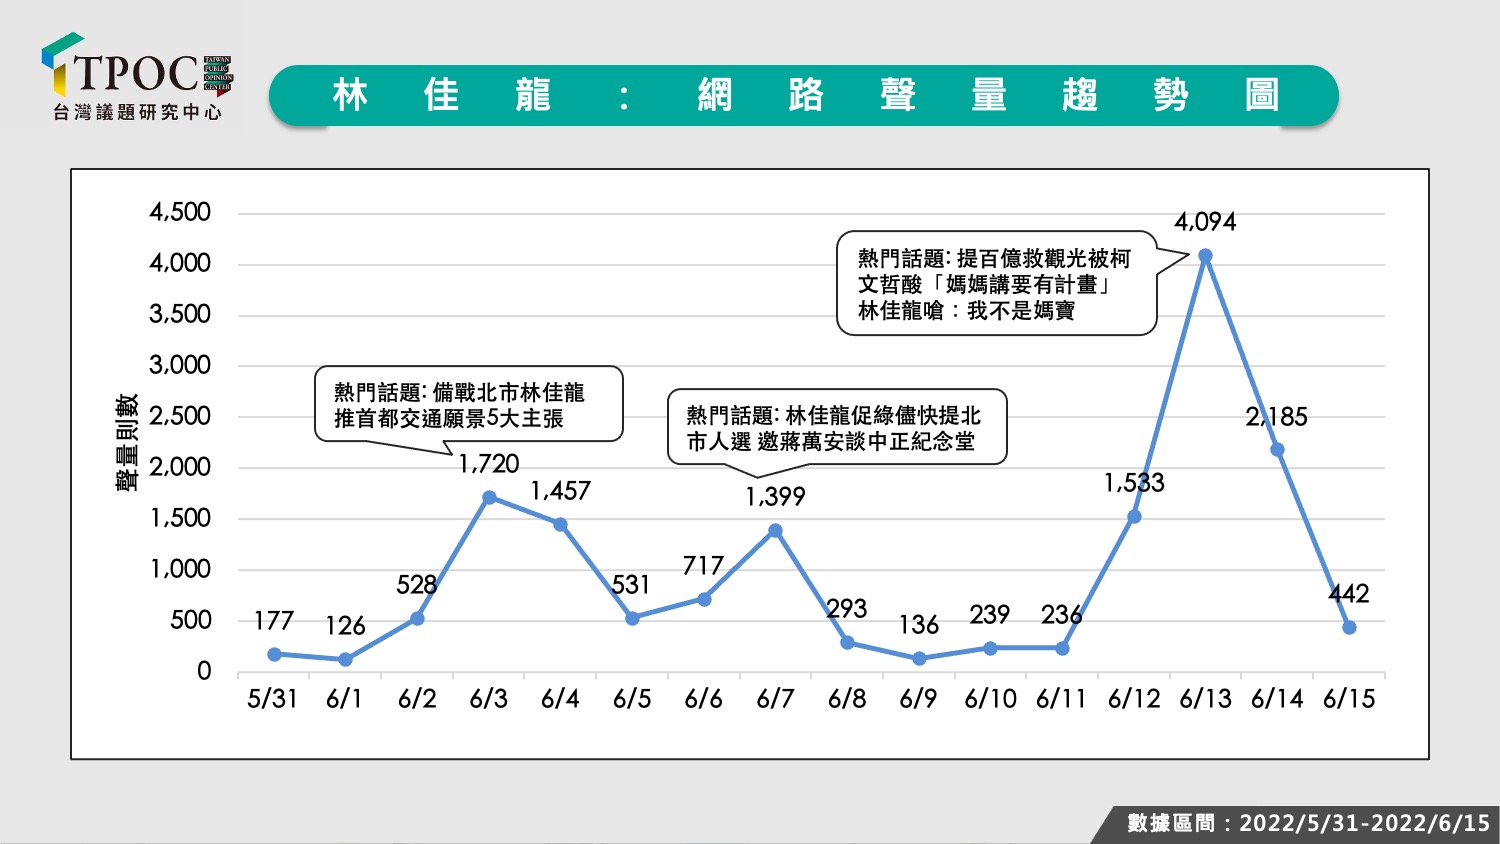Click the chart title banner 林佳龍：網路聲量趨勢圖
This screenshot has height=844, width=1500.
[804, 96]
